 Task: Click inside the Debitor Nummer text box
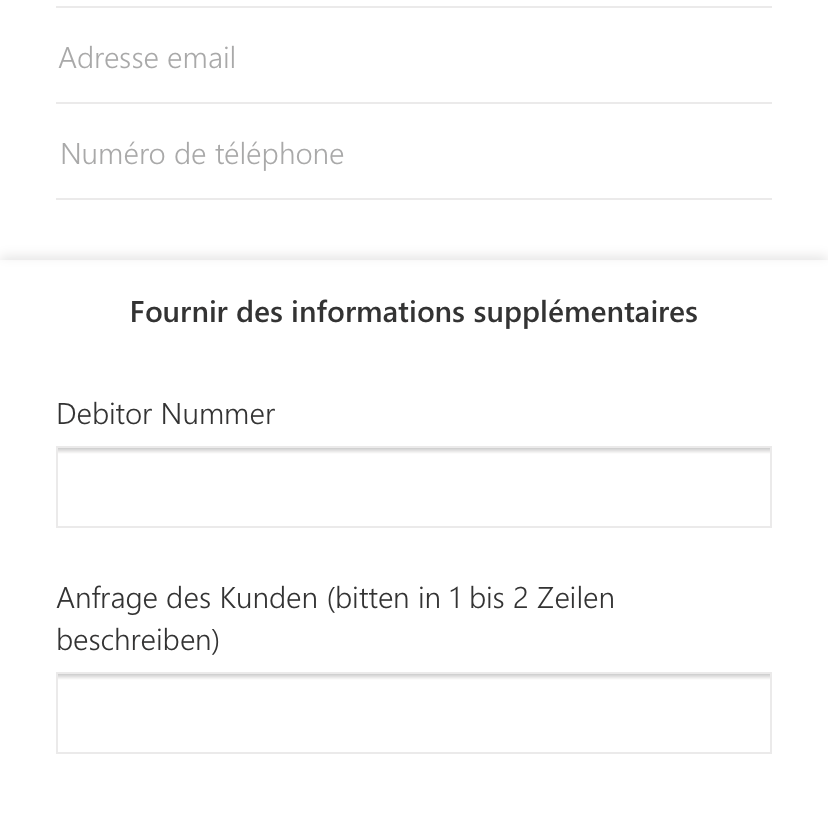pos(413,488)
